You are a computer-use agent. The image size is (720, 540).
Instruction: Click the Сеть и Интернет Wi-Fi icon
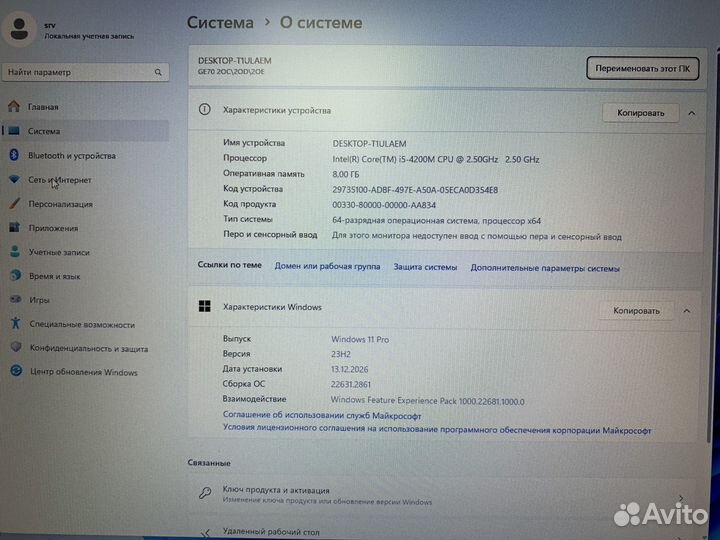point(14,179)
